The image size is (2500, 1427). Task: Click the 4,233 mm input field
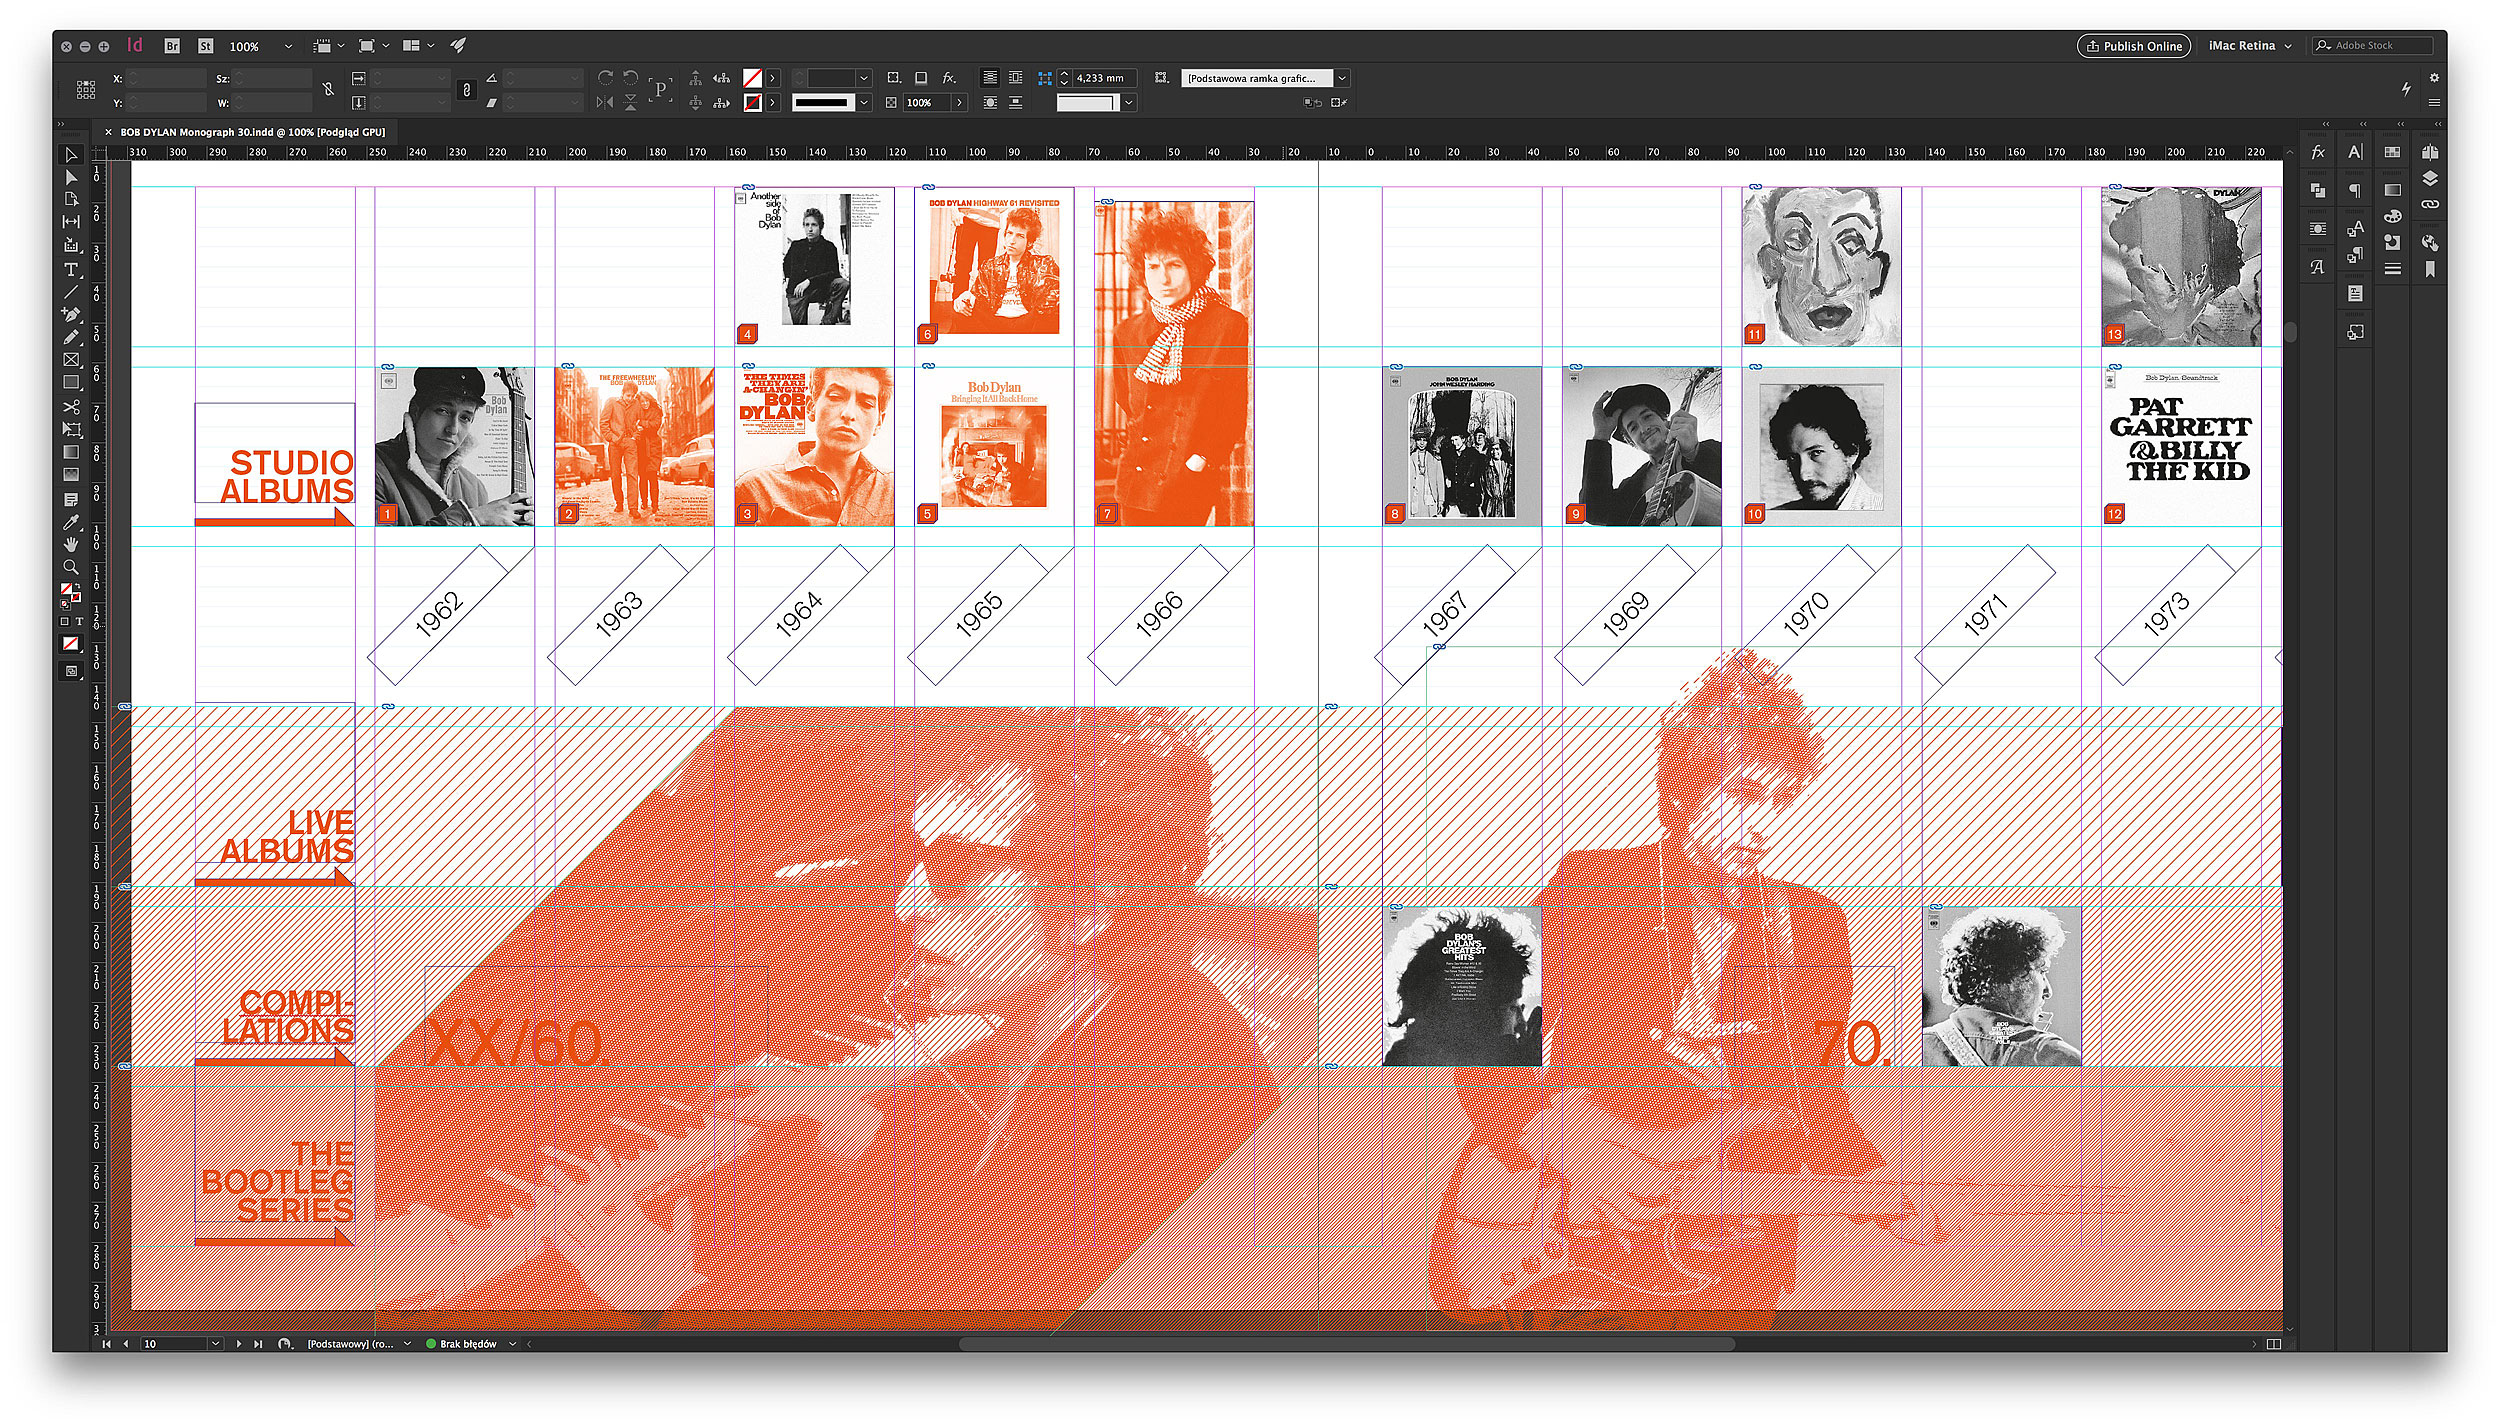tap(1105, 78)
